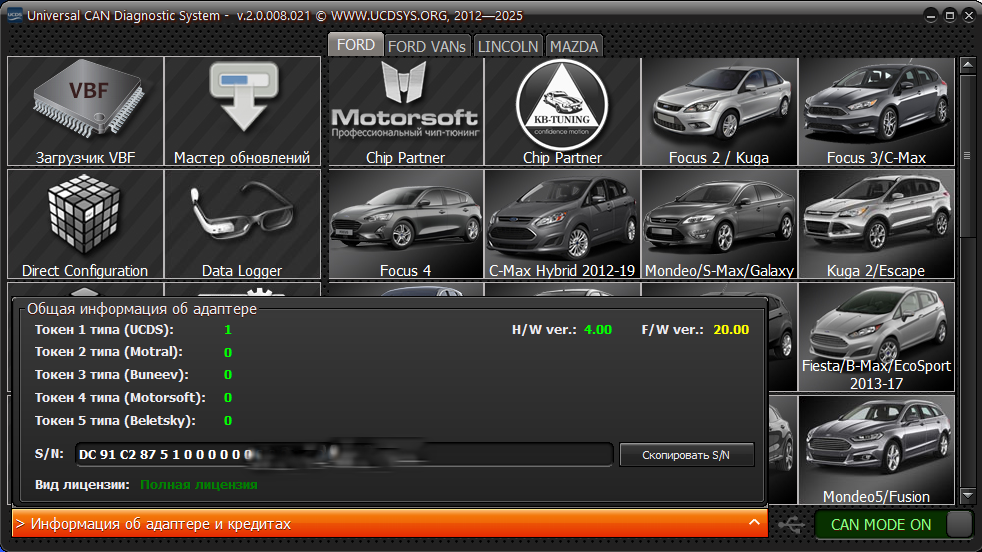Click the vehicle list scroll down arrow
Viewport: 982px width, 552px height.
pyautogui.click(x=968, y=495)
